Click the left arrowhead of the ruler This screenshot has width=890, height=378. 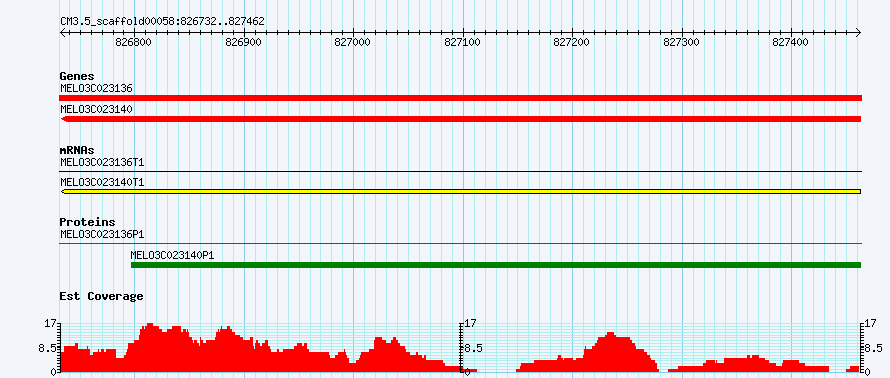(x=63, y=32)
